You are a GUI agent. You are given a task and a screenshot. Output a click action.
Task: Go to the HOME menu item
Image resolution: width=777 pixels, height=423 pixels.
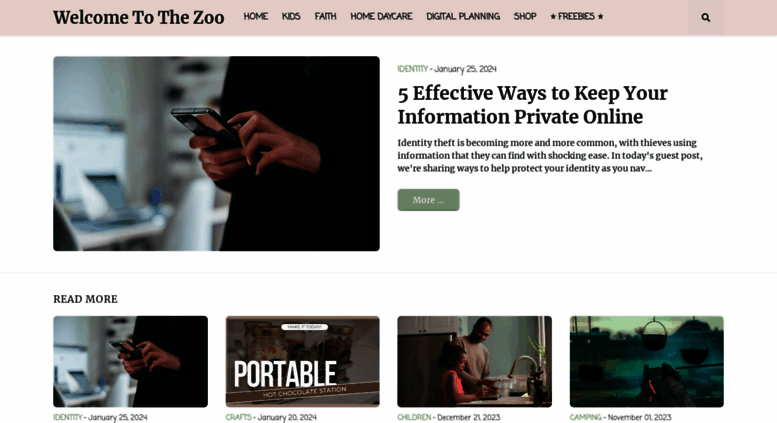pyautogui.click(x=256, y=16)
